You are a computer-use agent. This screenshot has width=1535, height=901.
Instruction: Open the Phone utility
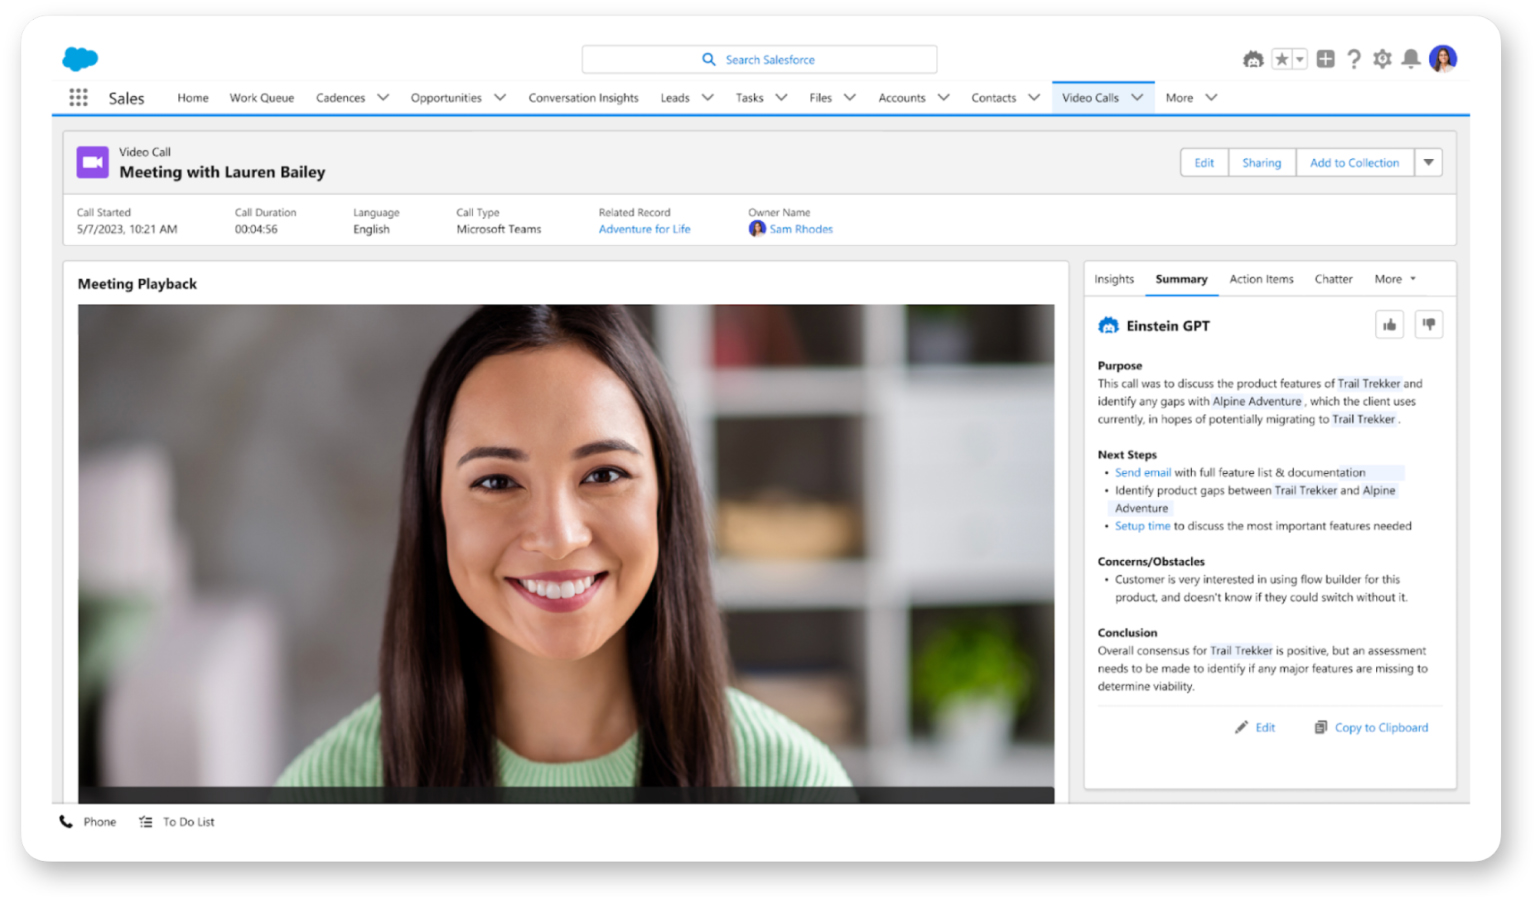click(x=88, y=822)
